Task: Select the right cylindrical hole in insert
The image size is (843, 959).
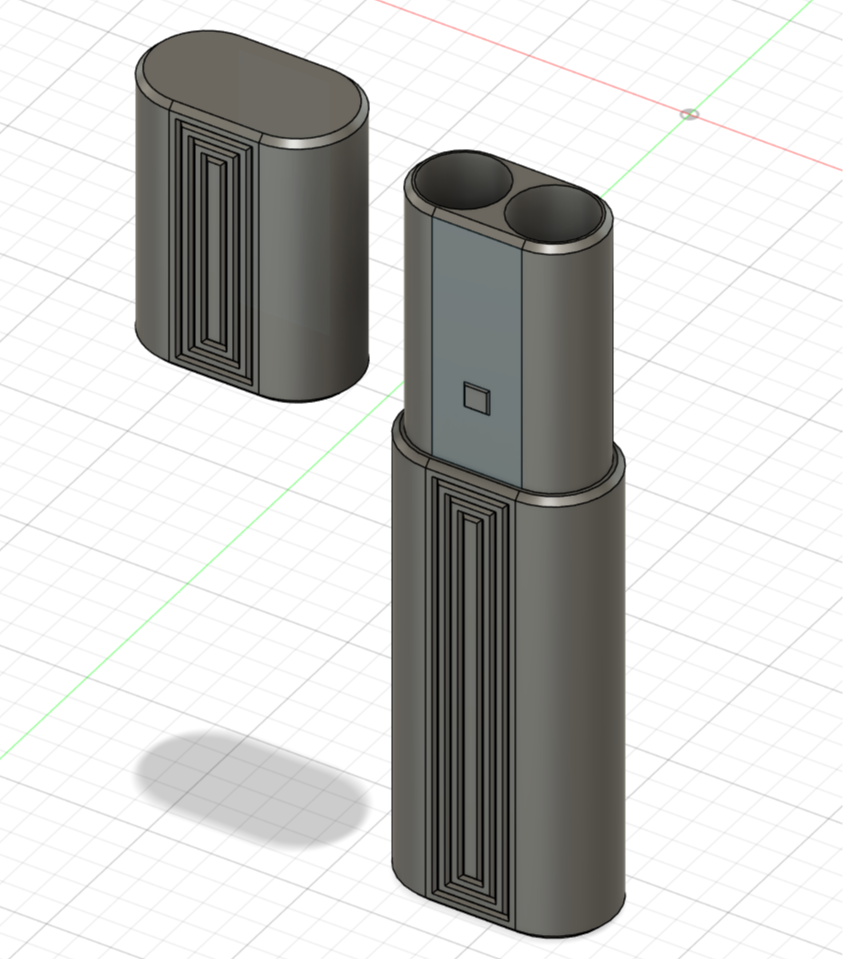Action: (555, 214)
